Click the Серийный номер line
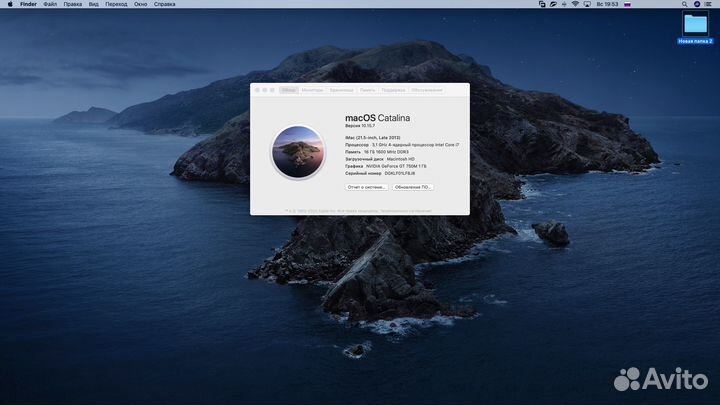This screenshot has height=405, width=720. tap(380, 174)
